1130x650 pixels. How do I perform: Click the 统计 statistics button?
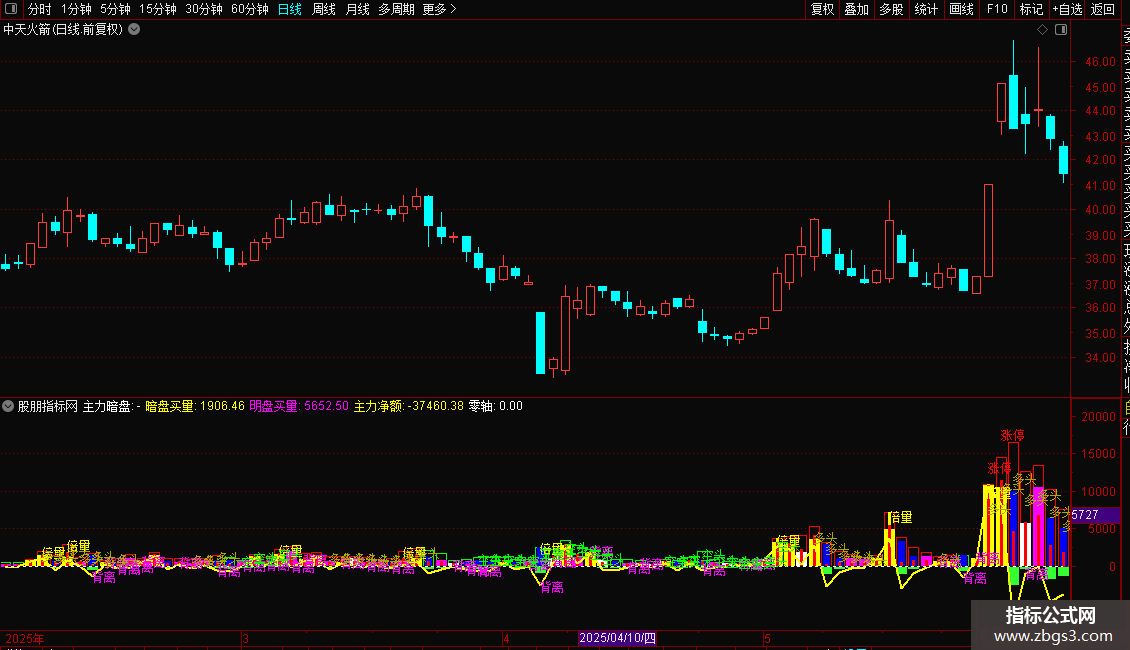coord(926,9)
